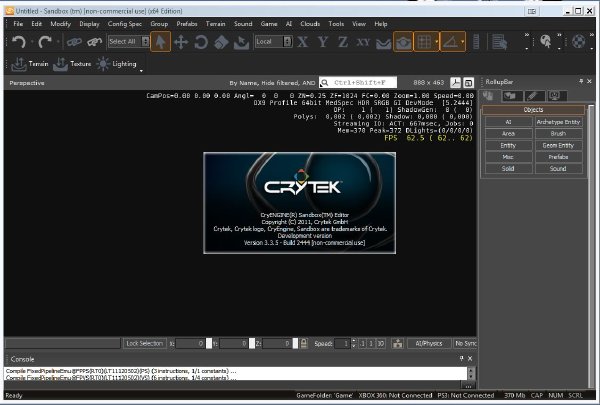Pin the RollupBar panel

(x=581, y=81)
